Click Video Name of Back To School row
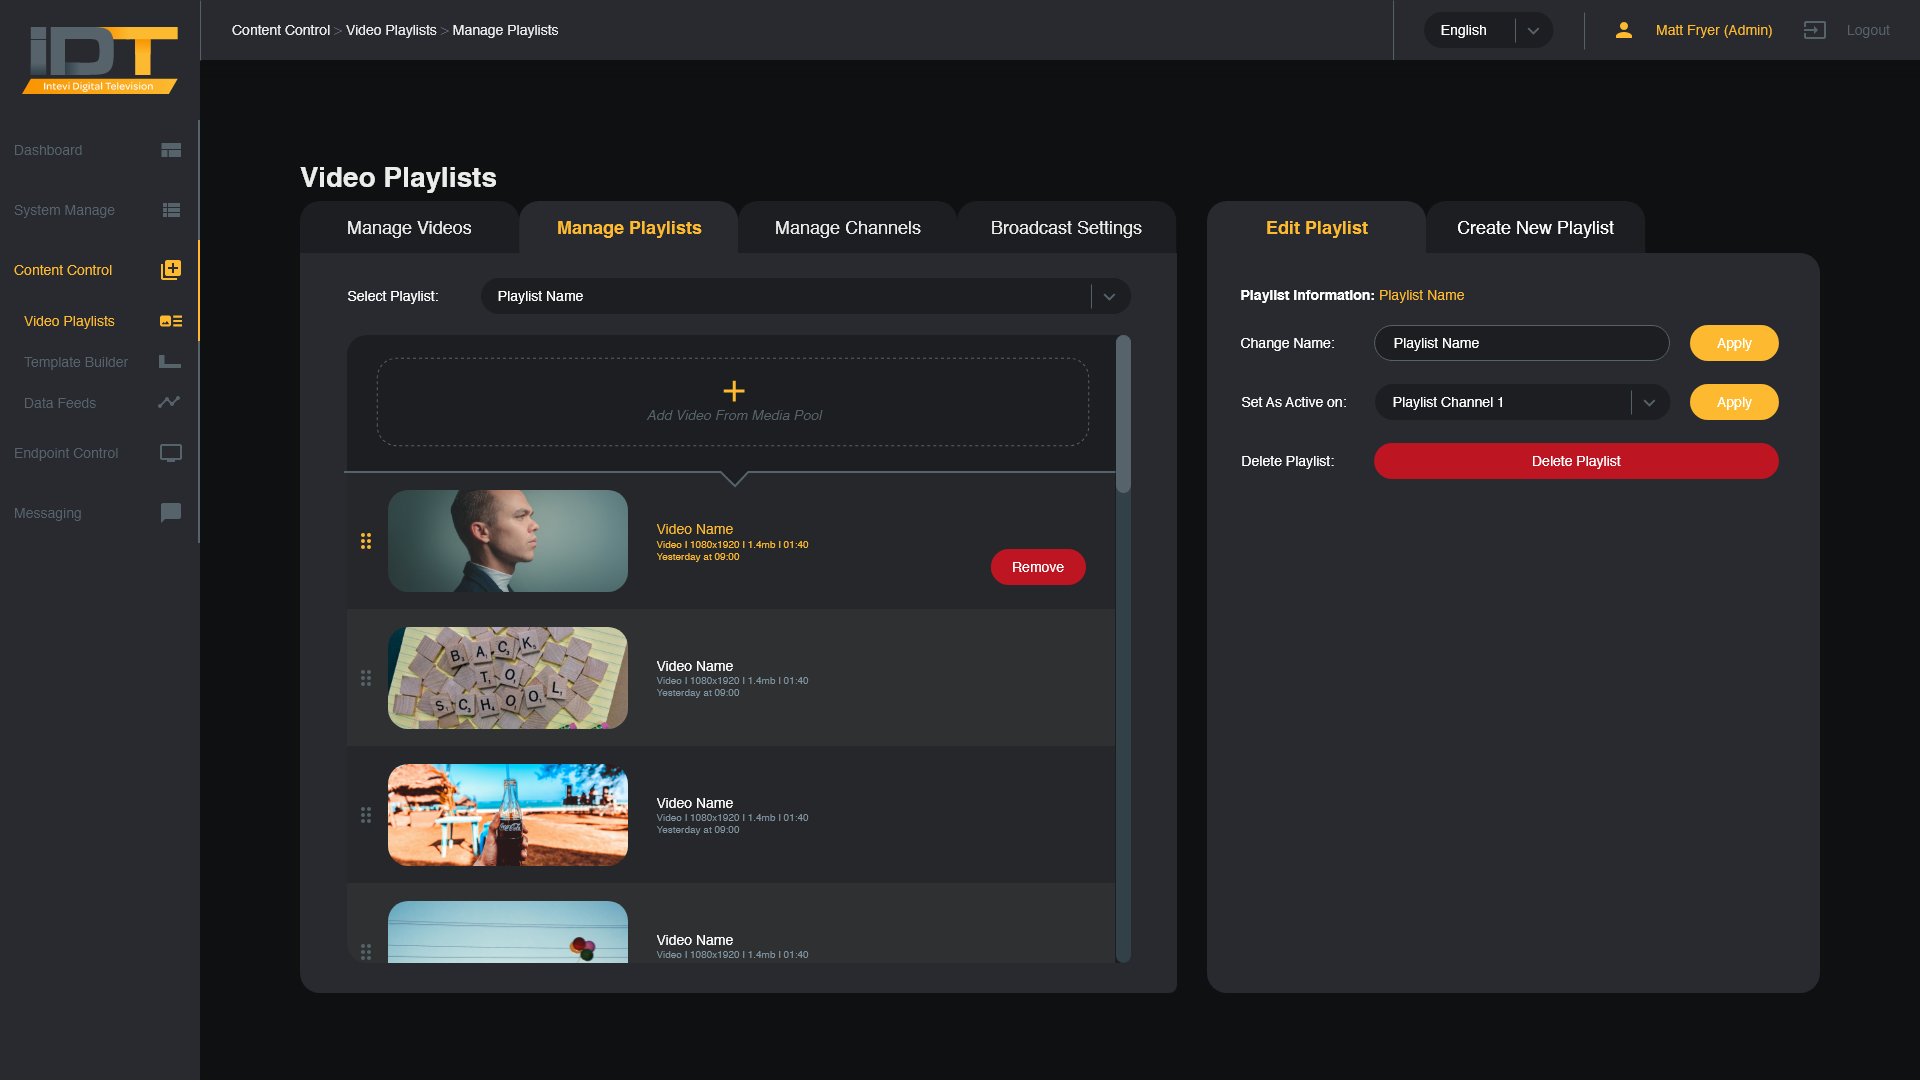 point(695,666)
